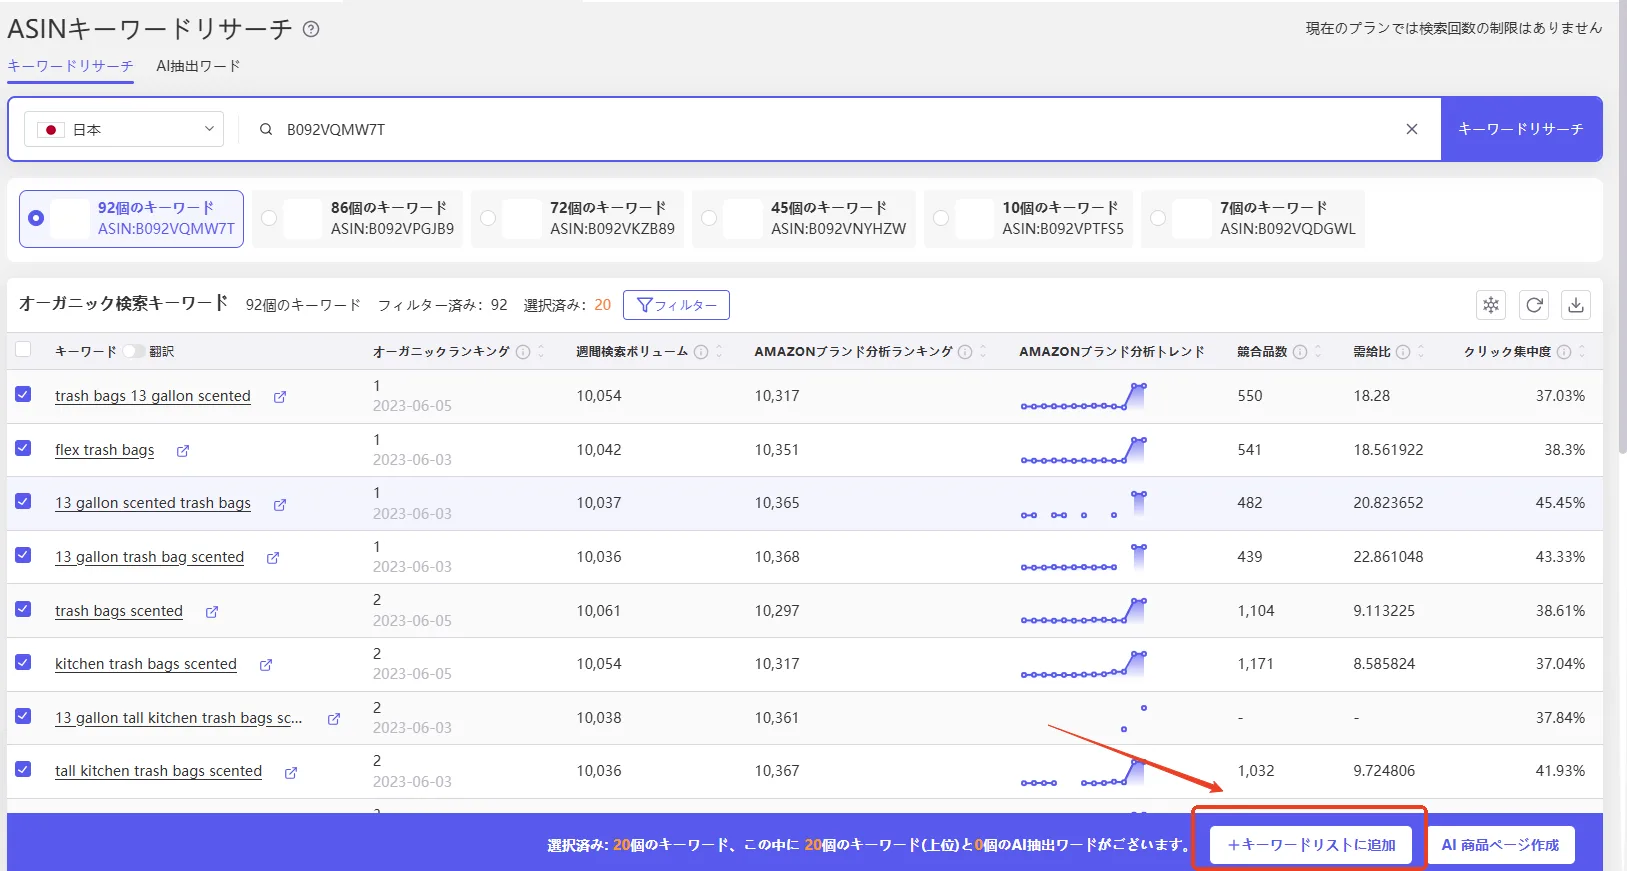Screen dimensions: 1627x871
Task: Open the 日本 marketplace dropdown
Action: pyautogui.click(x=124, y=129)
